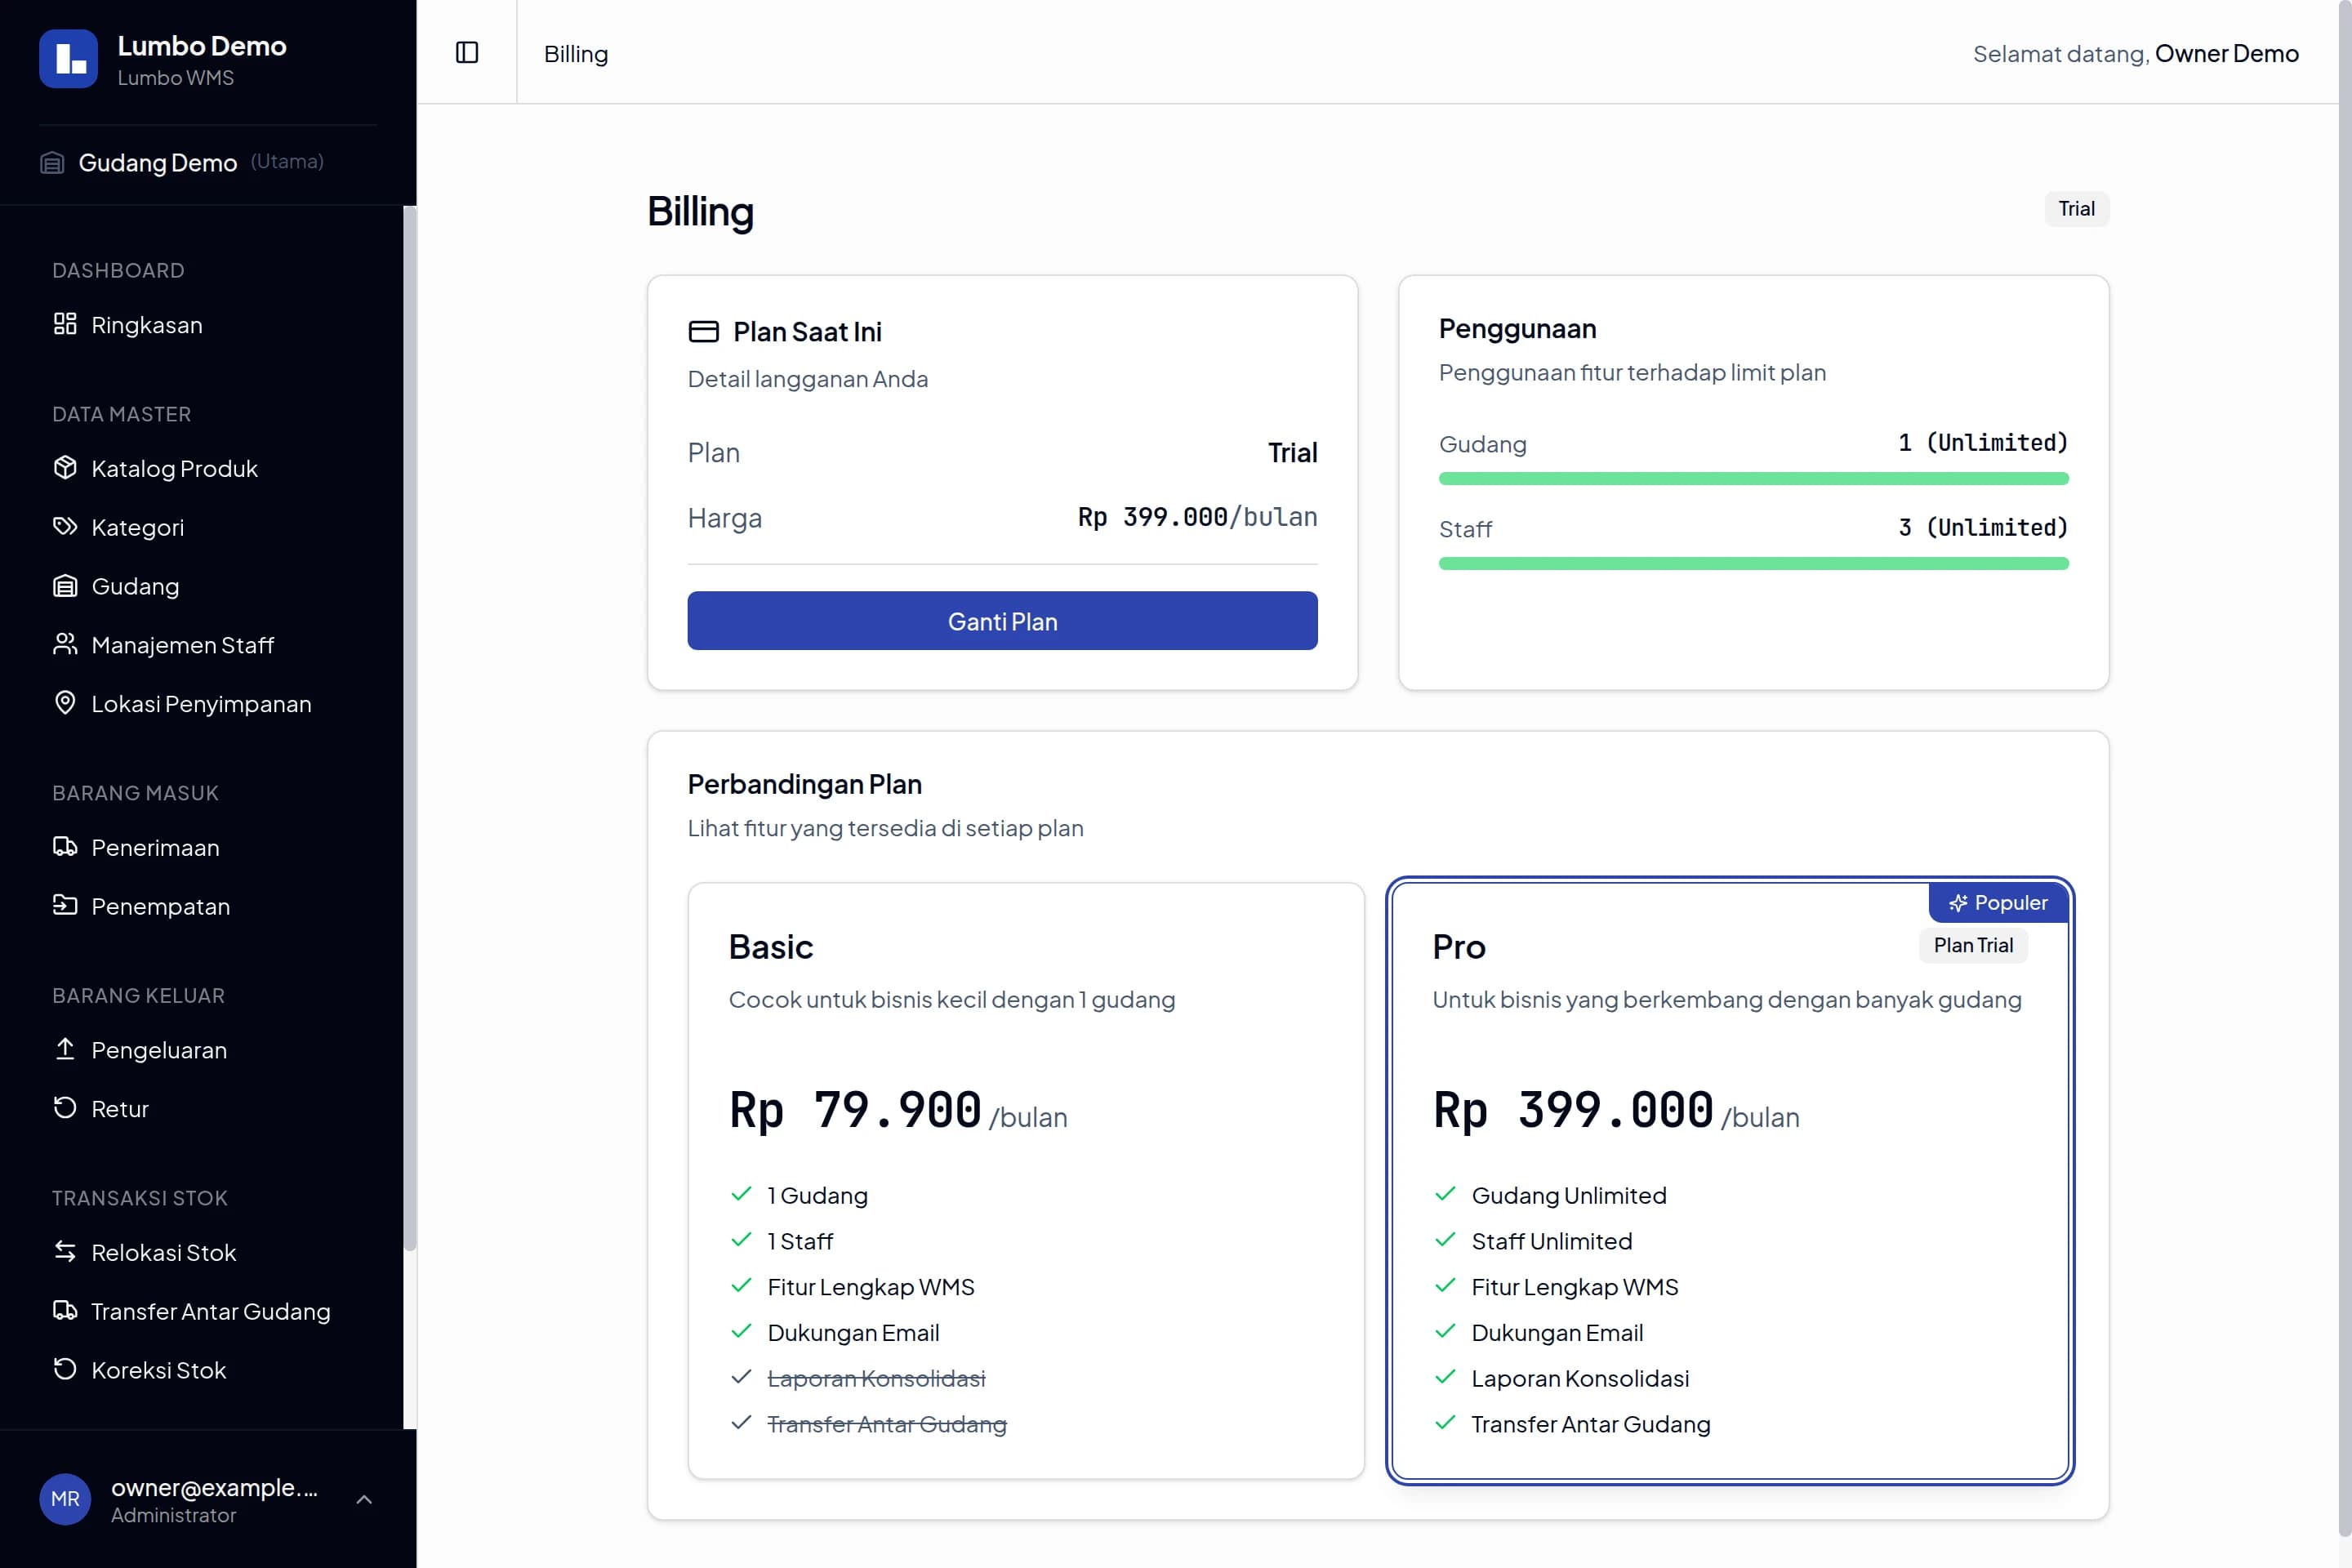
Task: Click the Billing breadcrumb in header
Action: click(x=576, y=54)
